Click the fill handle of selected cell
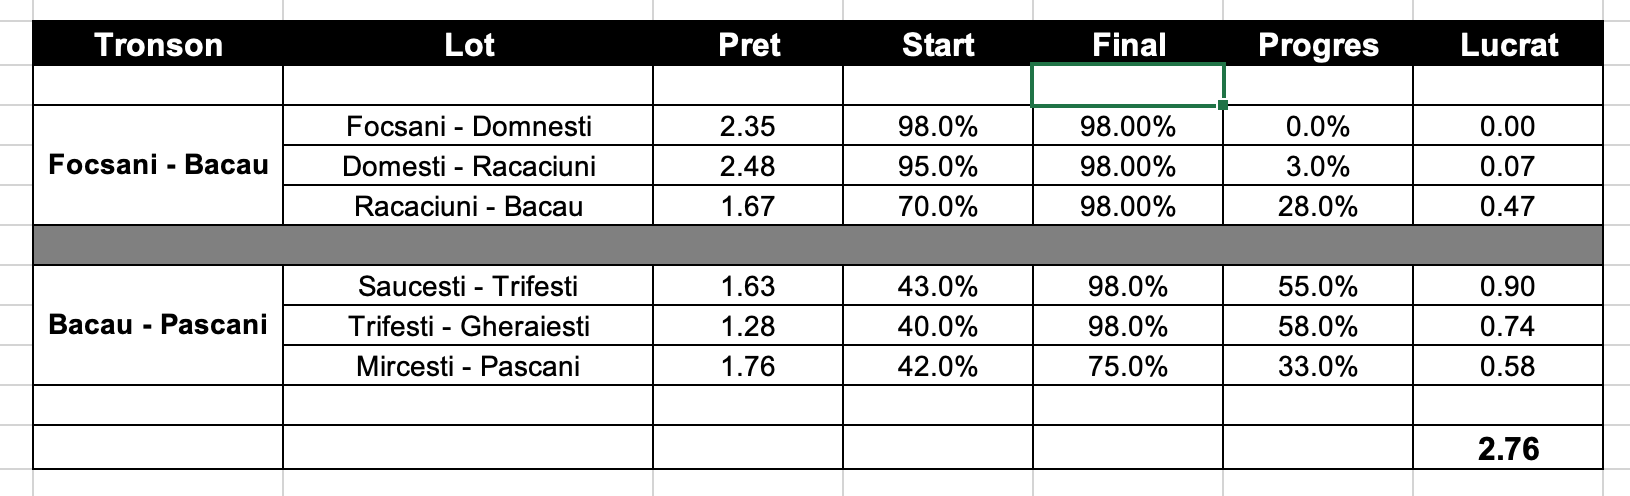The image size is (1630, 496). pyautogui.click(x=1223, y=104)
